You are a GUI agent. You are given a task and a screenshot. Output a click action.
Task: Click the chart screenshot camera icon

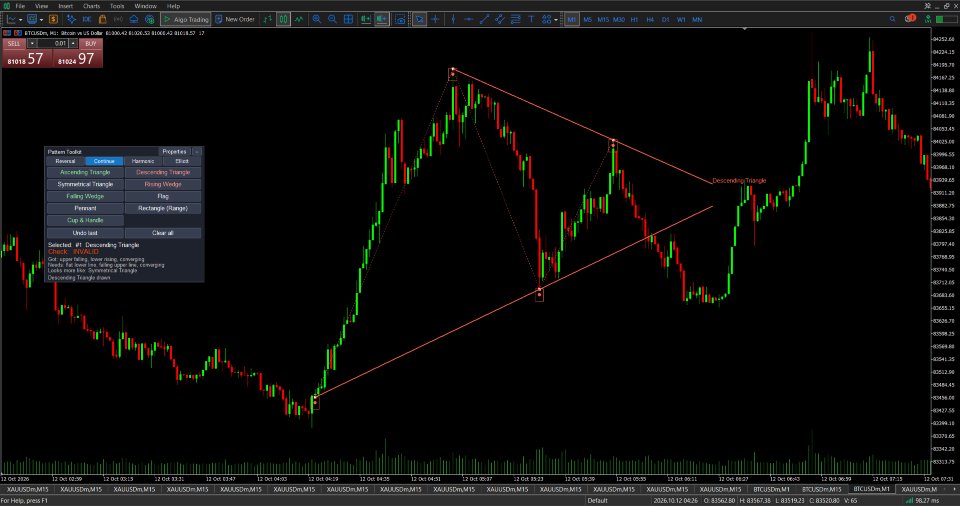tap(400, 20)
